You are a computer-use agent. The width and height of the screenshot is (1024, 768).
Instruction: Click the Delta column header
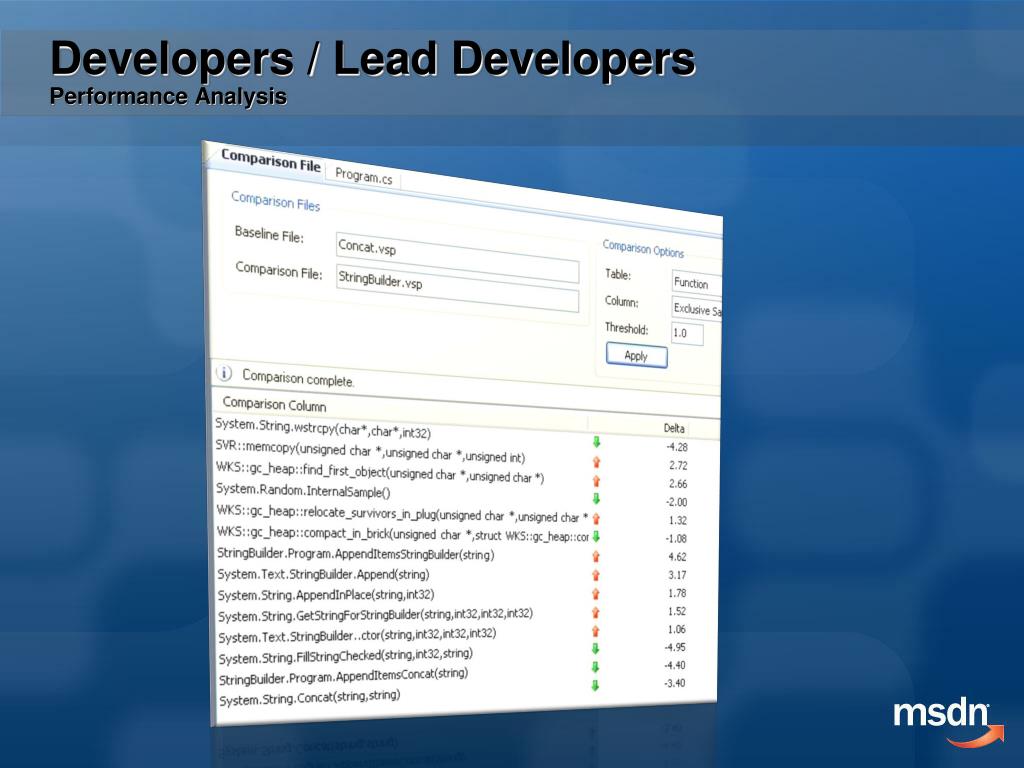674,428
